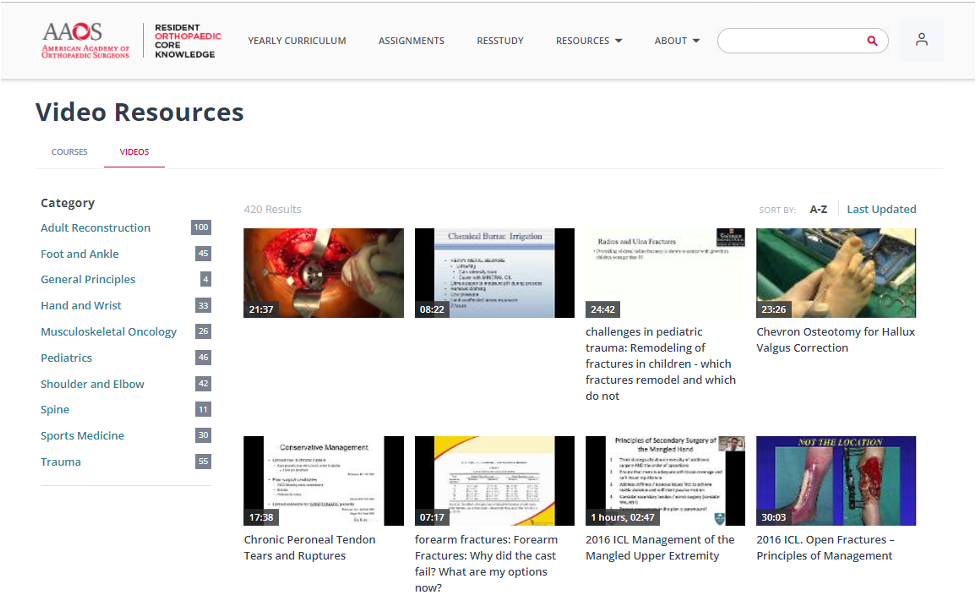Image resolution: width=976 pixels, height=606 pixels.
Task: Select the Sports Medicine category
Action: point(83,436)
